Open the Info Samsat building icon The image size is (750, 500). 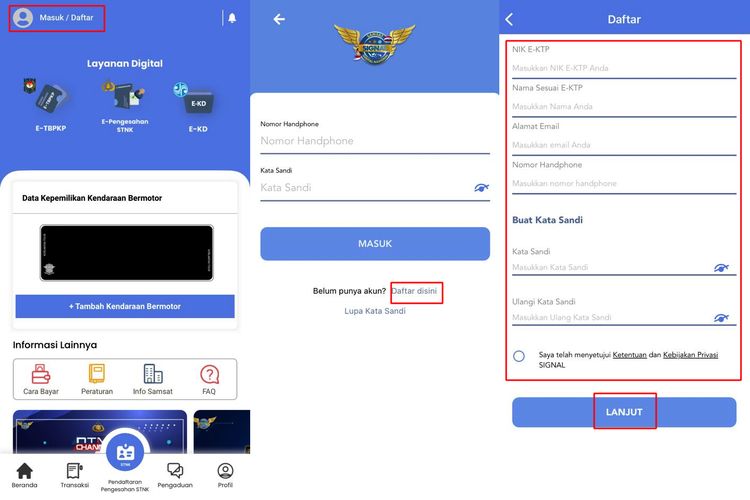click(x=153, y=374)
